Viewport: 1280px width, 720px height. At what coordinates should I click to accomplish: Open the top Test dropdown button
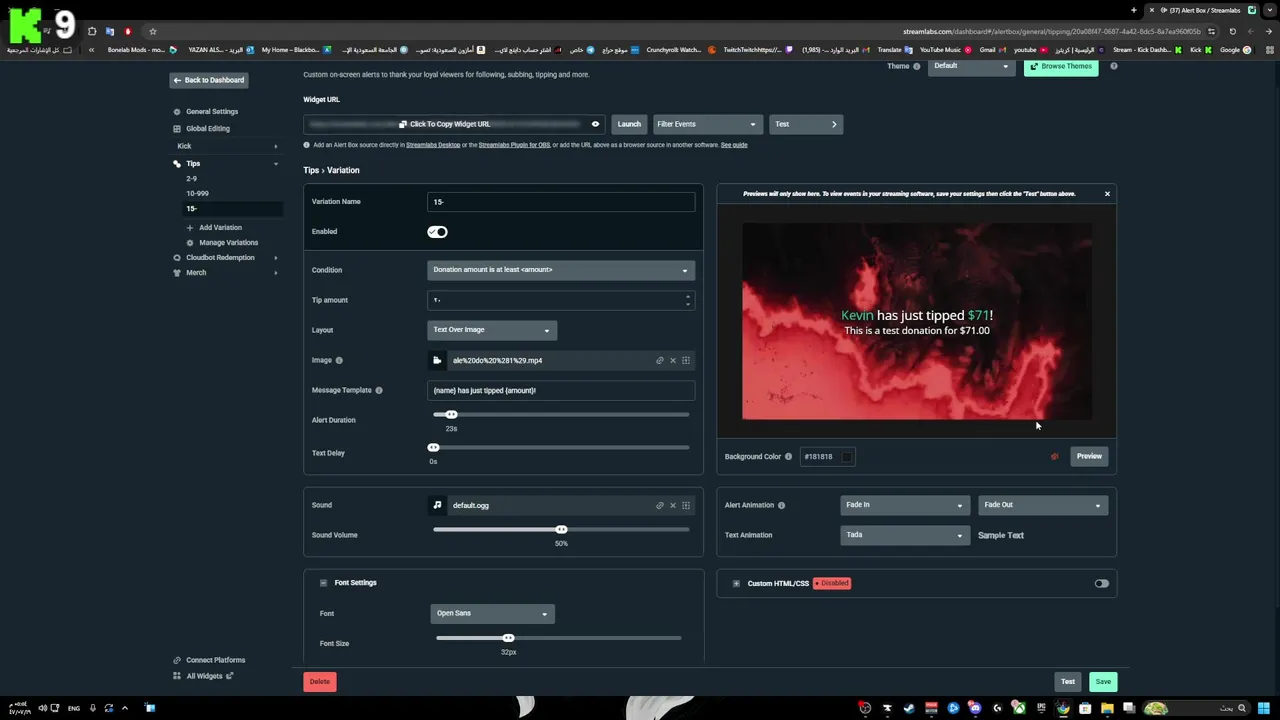806,124
